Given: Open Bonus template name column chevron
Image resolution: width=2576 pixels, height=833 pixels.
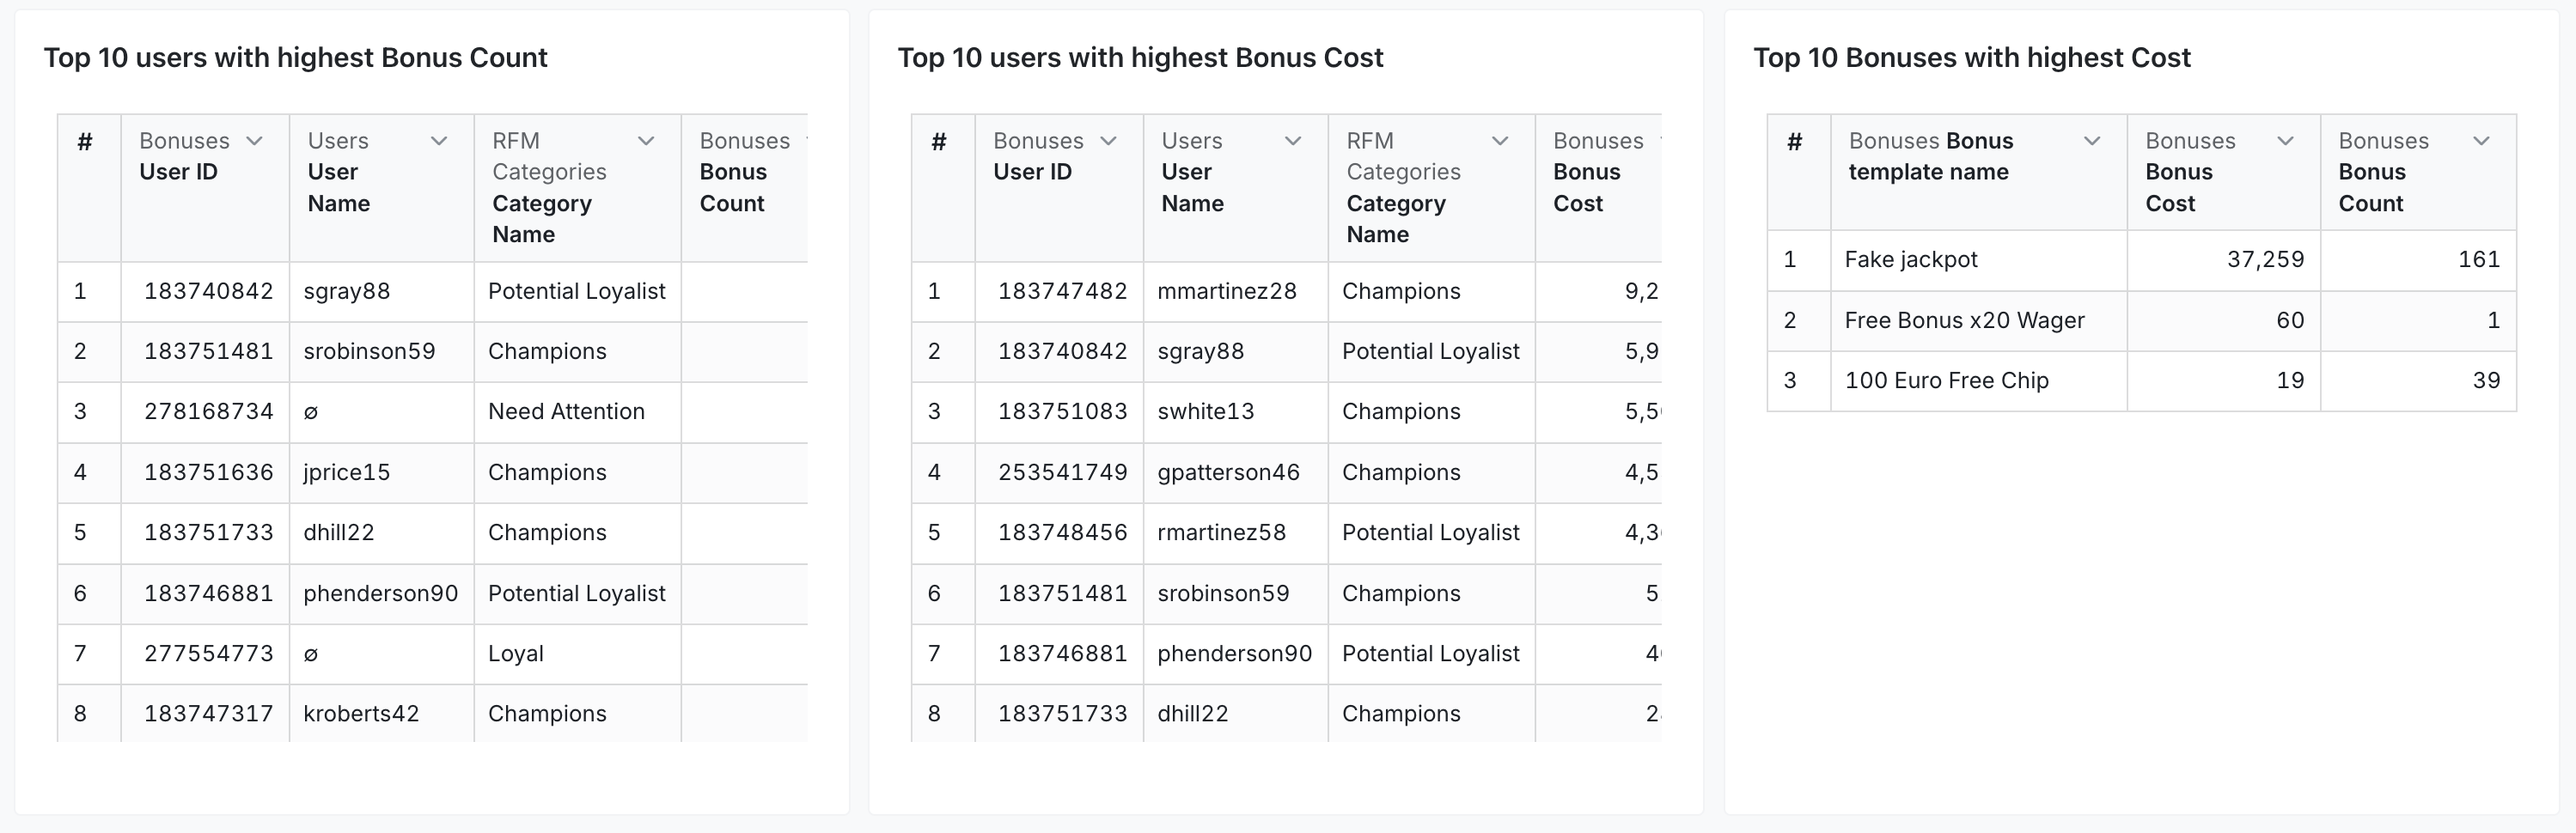Looking at the screenshot, I should [x=2091, y=141].
